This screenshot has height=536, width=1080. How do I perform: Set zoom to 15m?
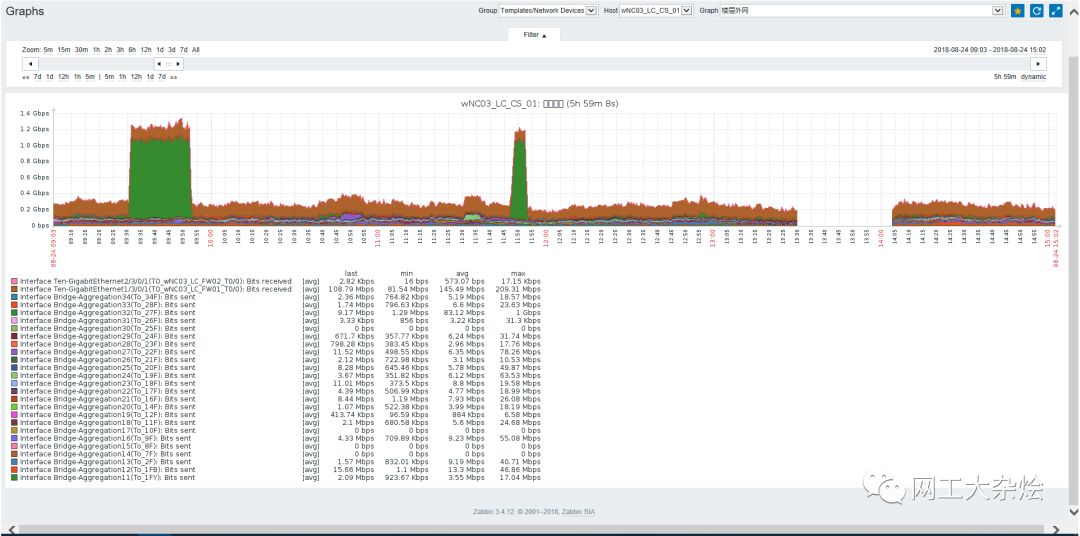[64, 50]
